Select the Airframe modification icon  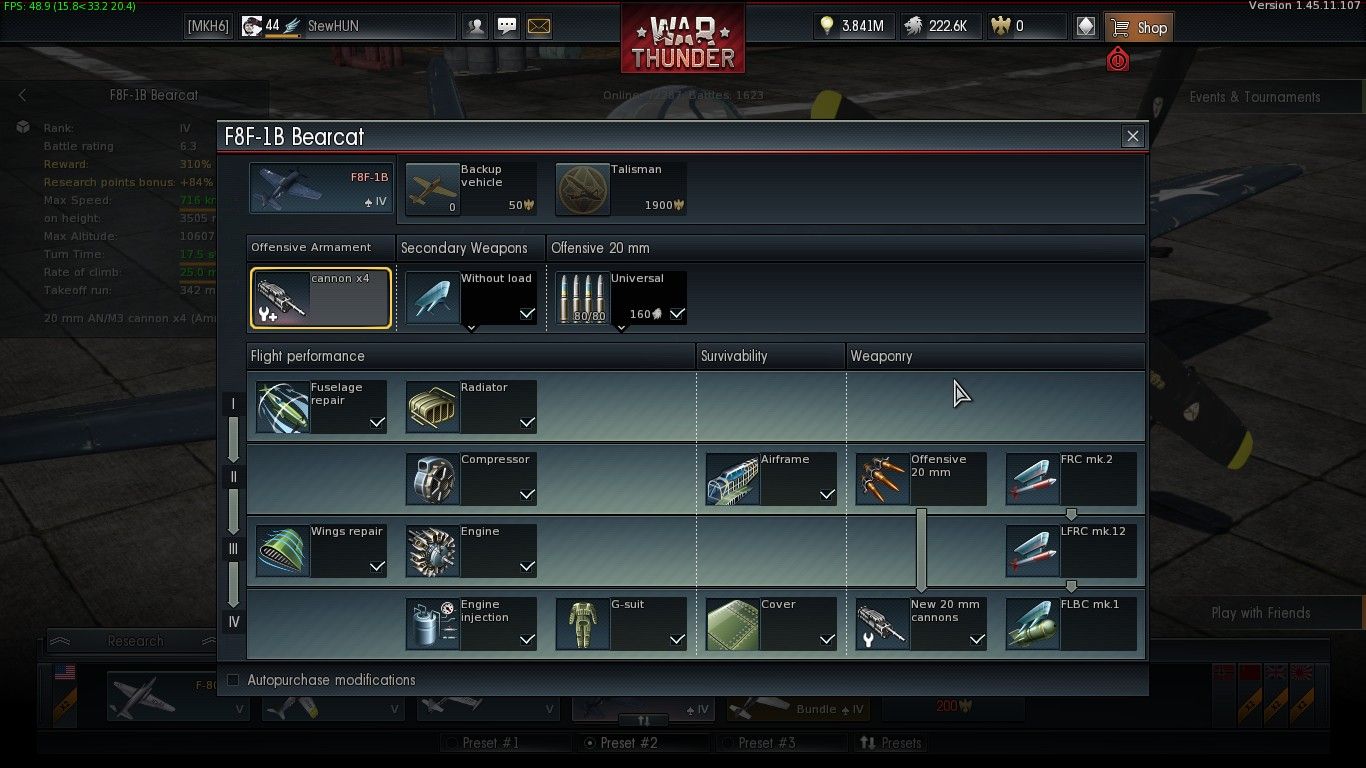(x=732, y=479)
